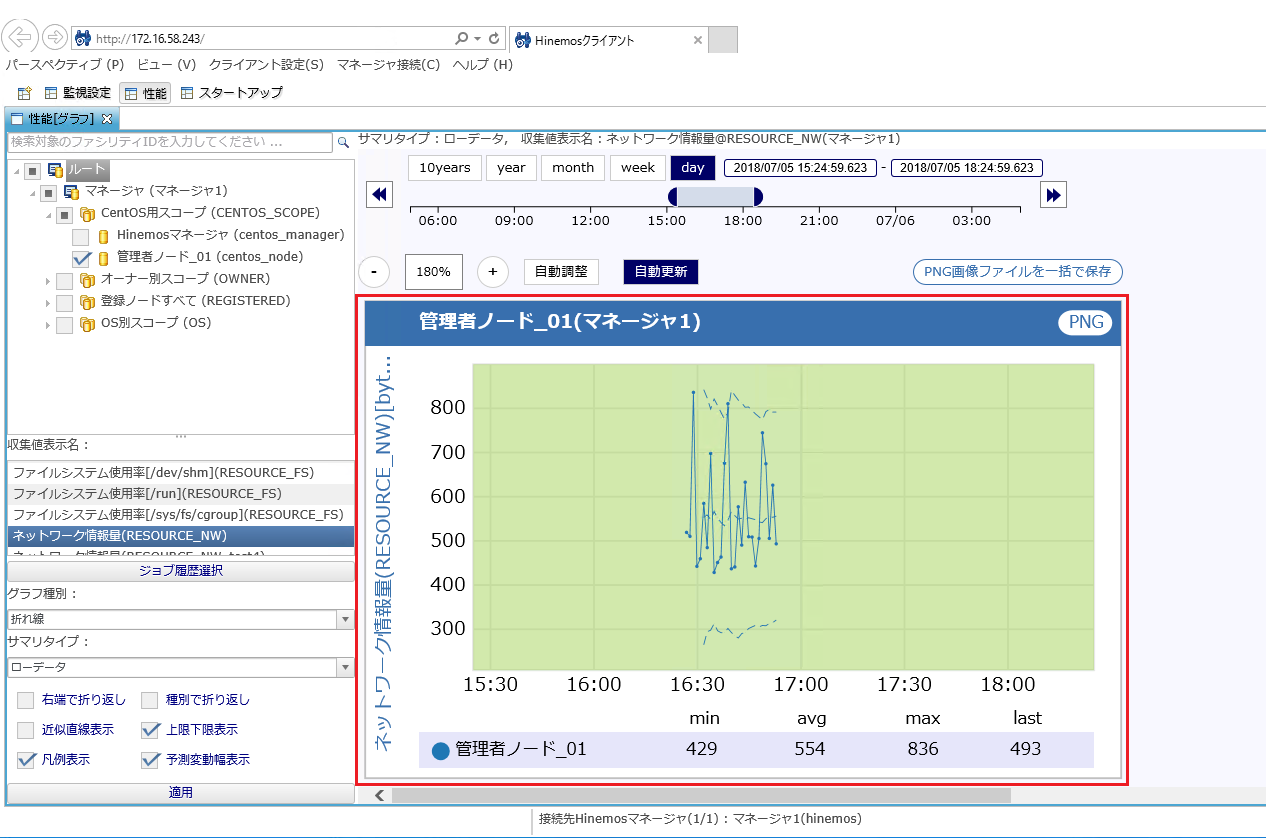Click the PNG button on the graph header

coord(1086,322)
